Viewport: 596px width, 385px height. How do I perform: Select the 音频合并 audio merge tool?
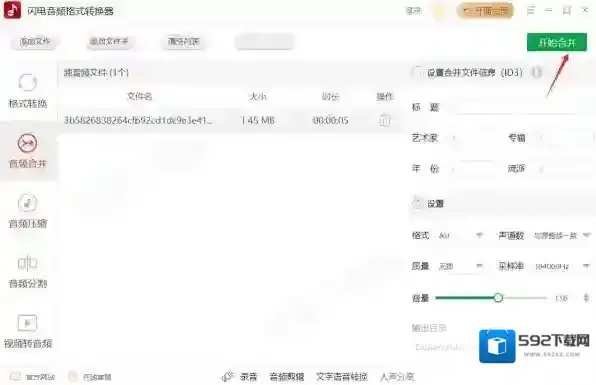pyautogui.click(x=28, y=151)
